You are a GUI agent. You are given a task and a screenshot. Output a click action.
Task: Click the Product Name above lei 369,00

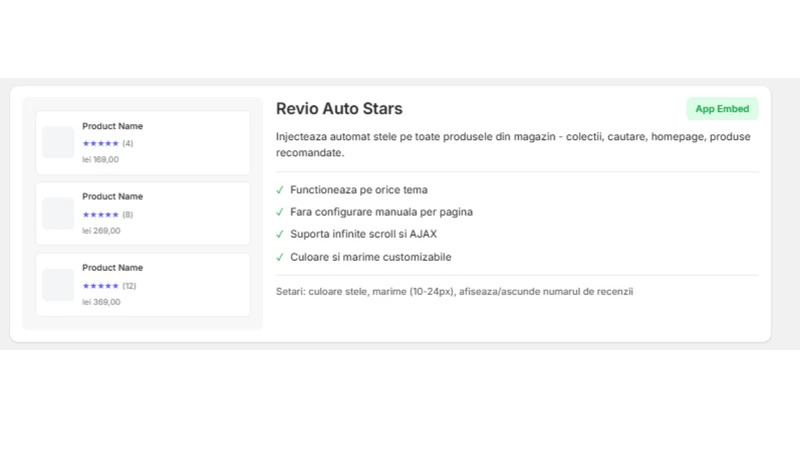(113, 268)
